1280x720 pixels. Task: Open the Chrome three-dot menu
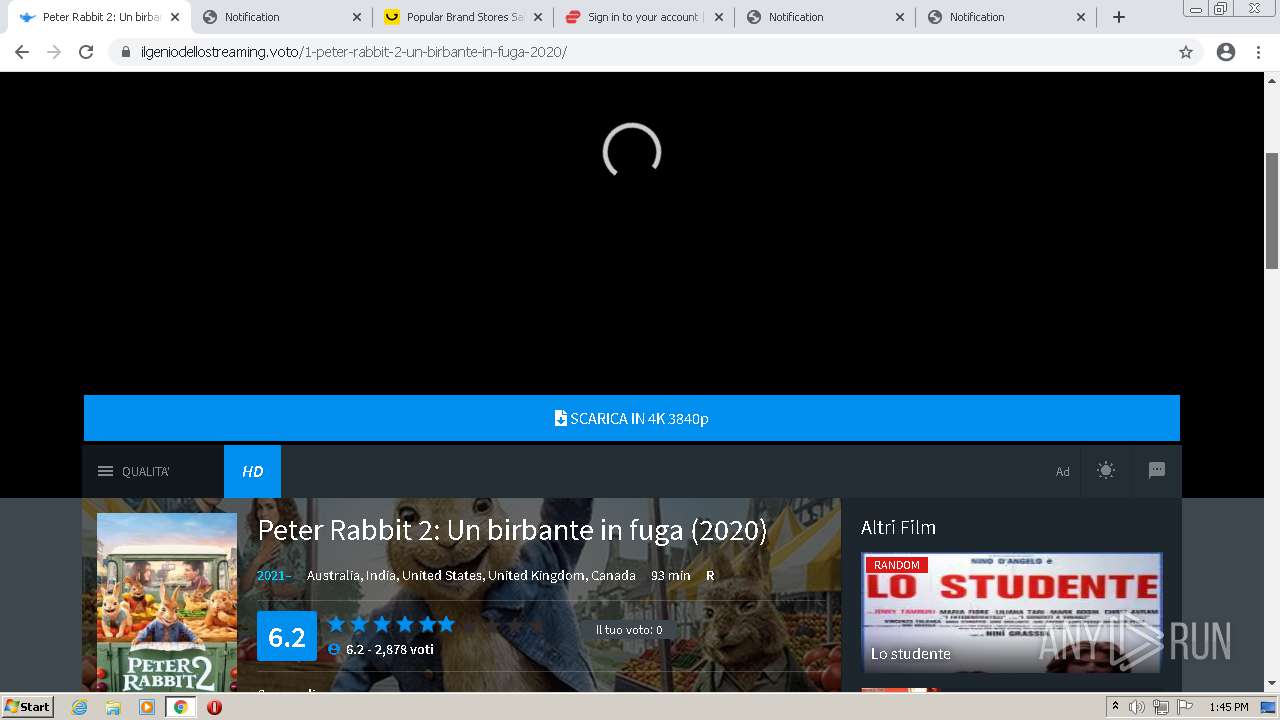(1258, 52)
